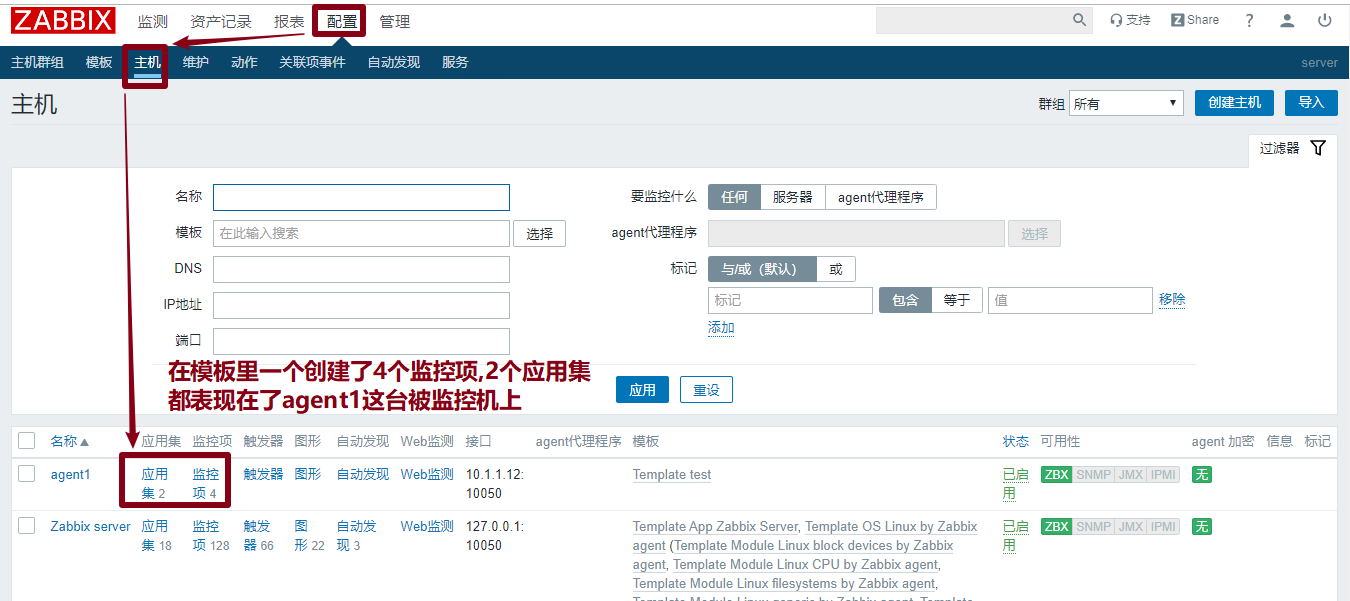Click agent1 IPMI availability badge
This screenshot has height=601, width=1350.
point(1163,474)
